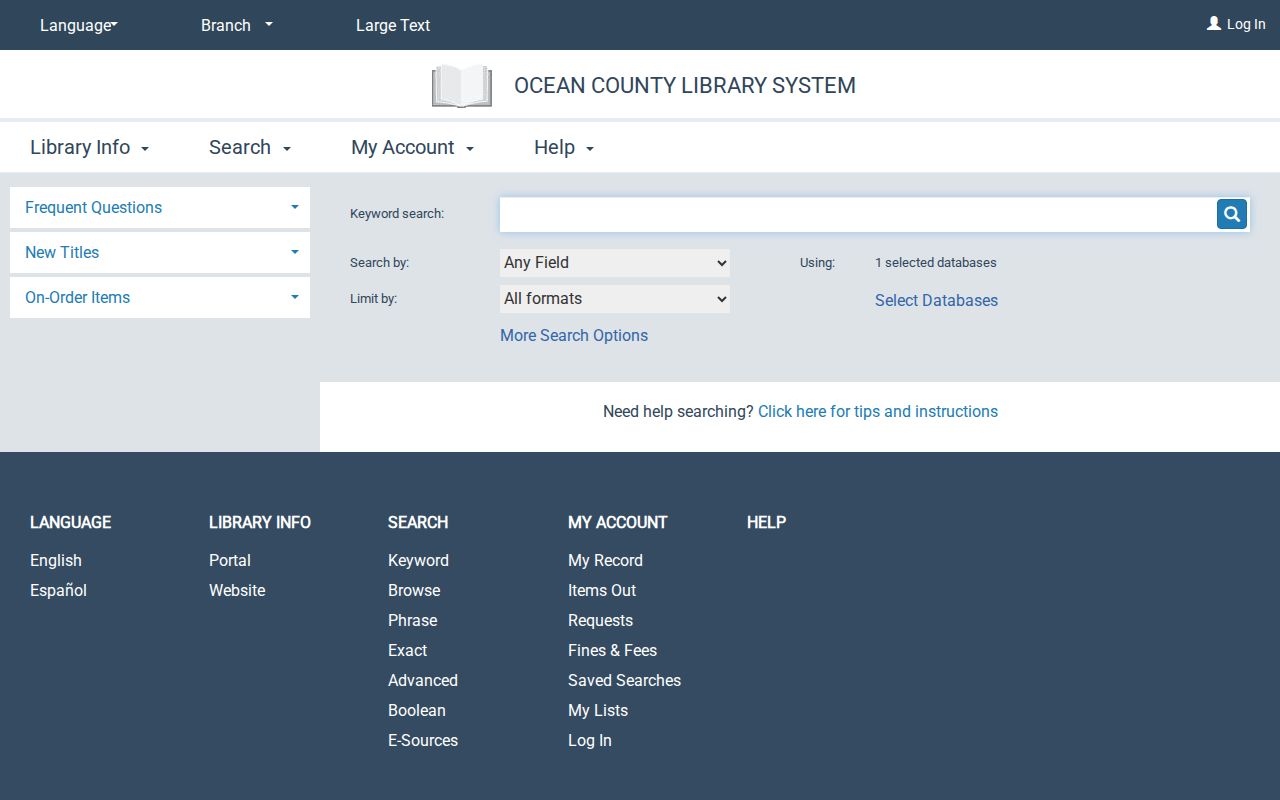
Task: Open the My Account menu
Action: (x=413, y=147)
